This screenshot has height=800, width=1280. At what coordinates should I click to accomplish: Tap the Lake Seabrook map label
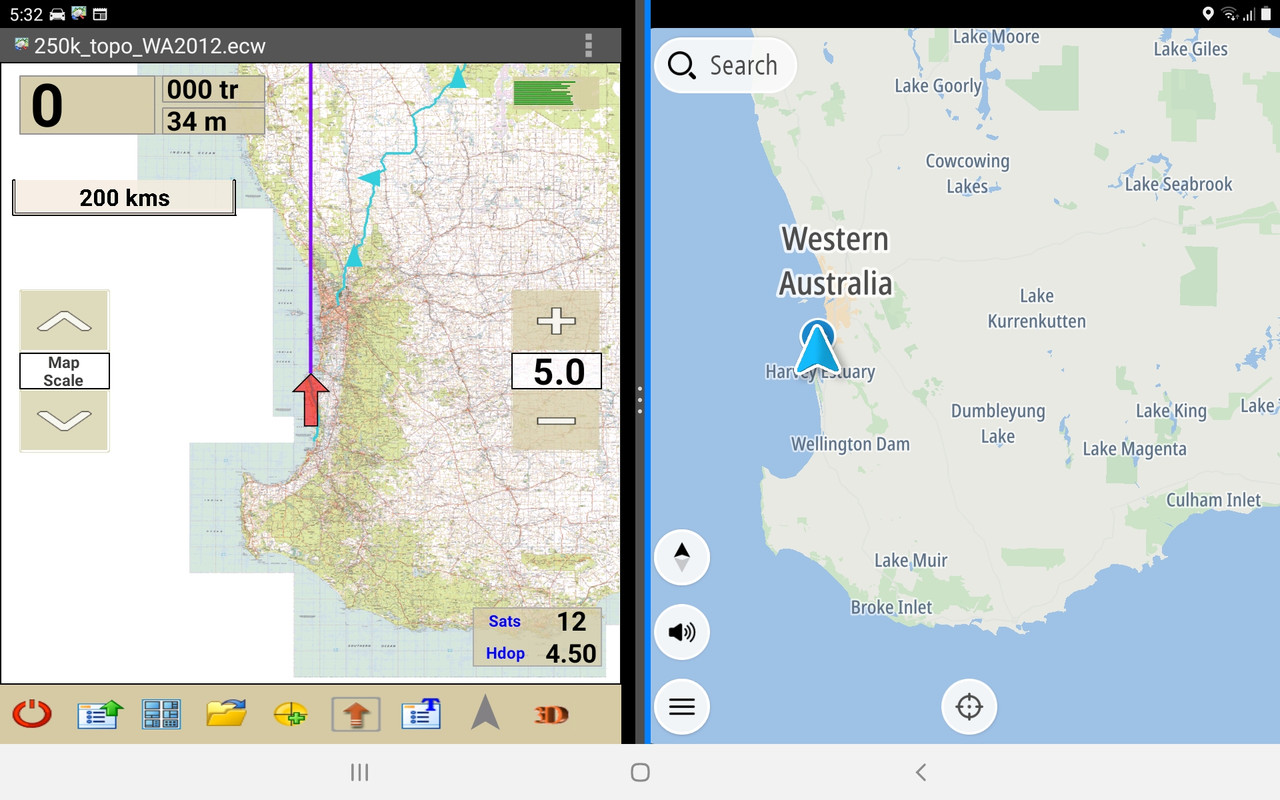click(1178, 184)
